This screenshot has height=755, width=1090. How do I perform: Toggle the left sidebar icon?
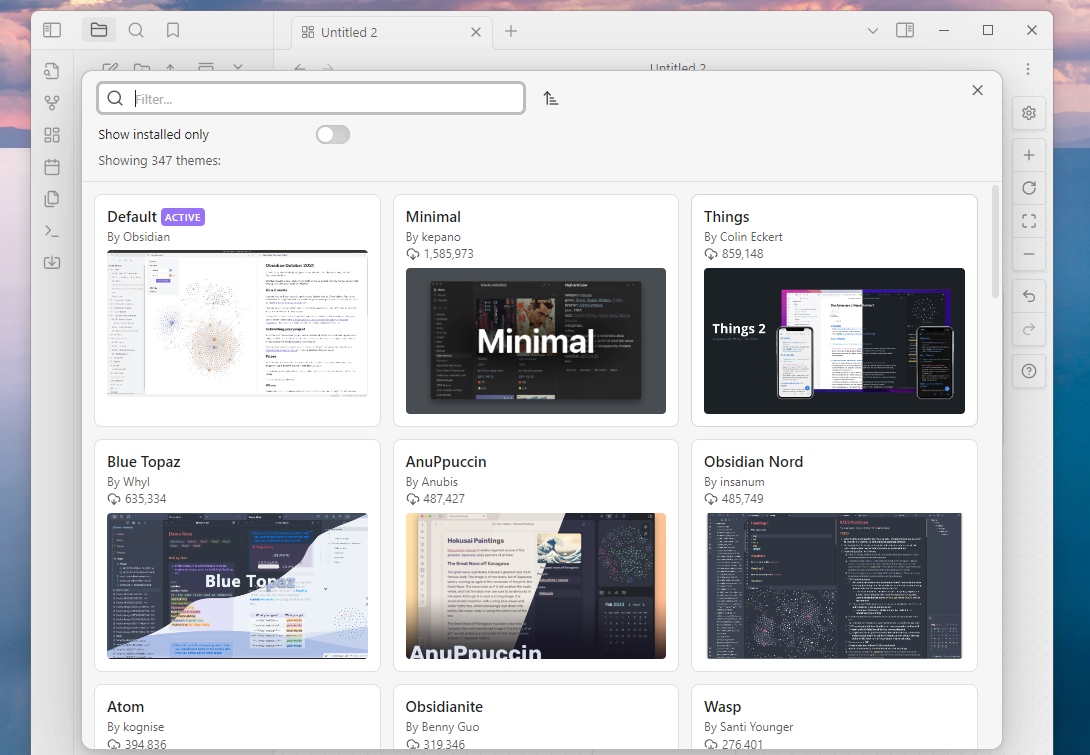click(52, 30)
